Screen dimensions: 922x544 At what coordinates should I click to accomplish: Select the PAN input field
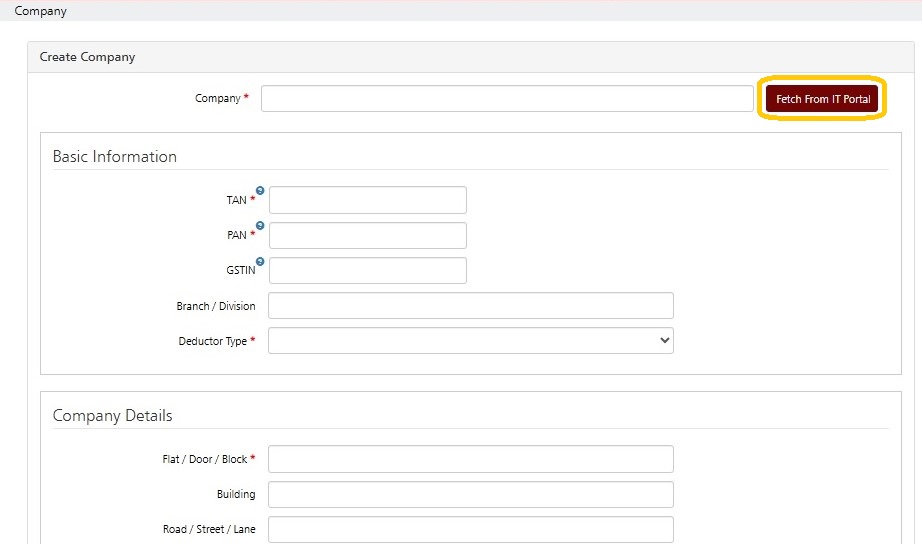pos(367,236)
